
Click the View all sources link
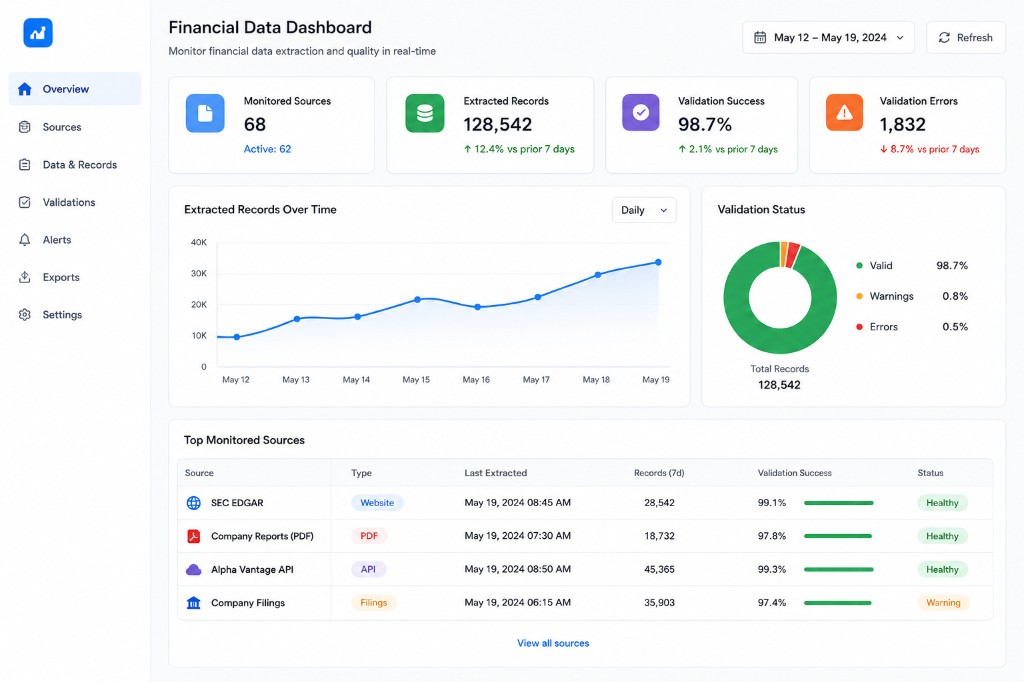(x=553, y=643)
